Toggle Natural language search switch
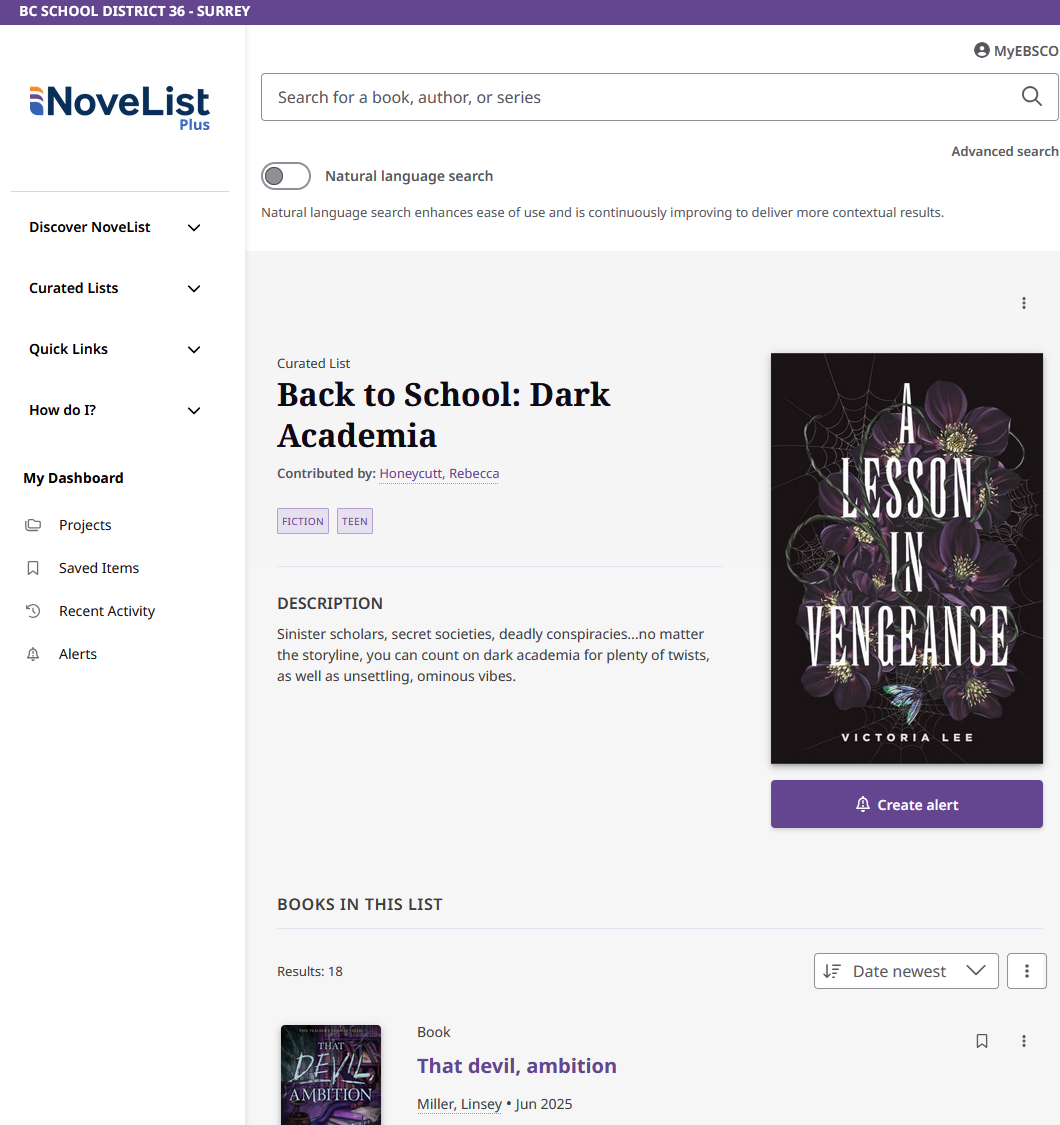The image size is (1060, 1125). (286, 176)
